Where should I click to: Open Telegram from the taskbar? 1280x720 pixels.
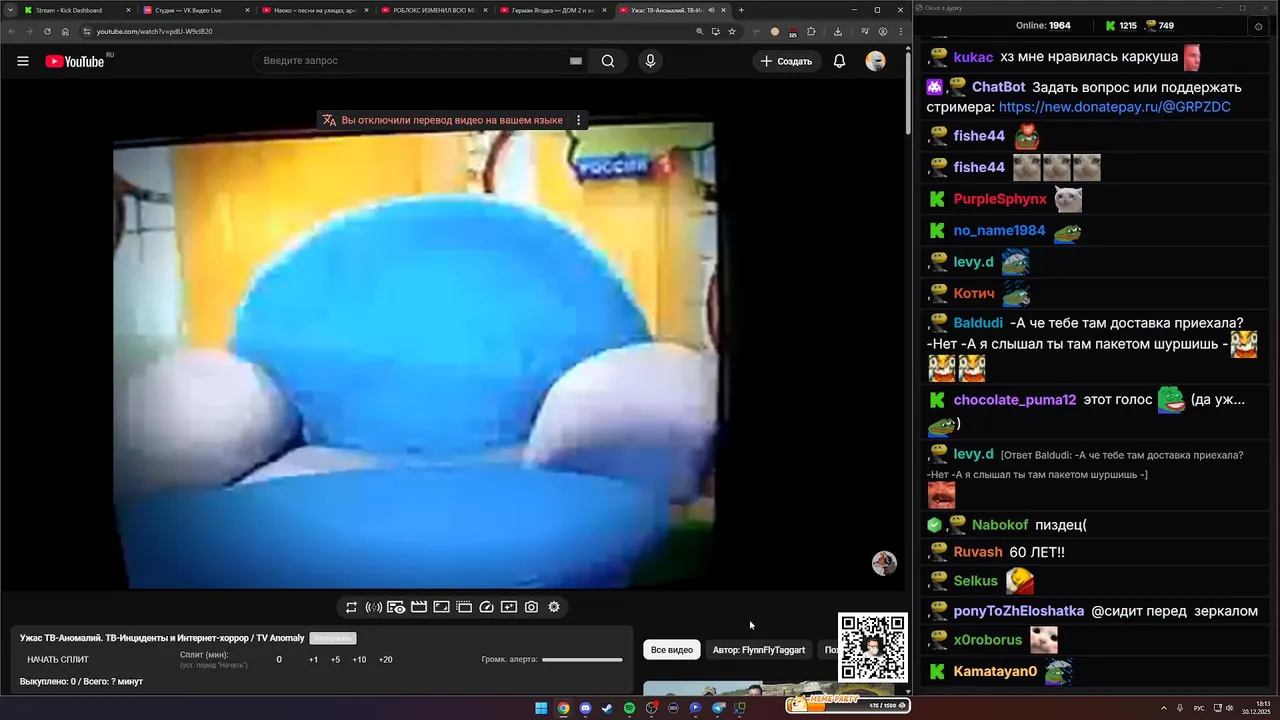pyautogui.click(x=717, y=708)
